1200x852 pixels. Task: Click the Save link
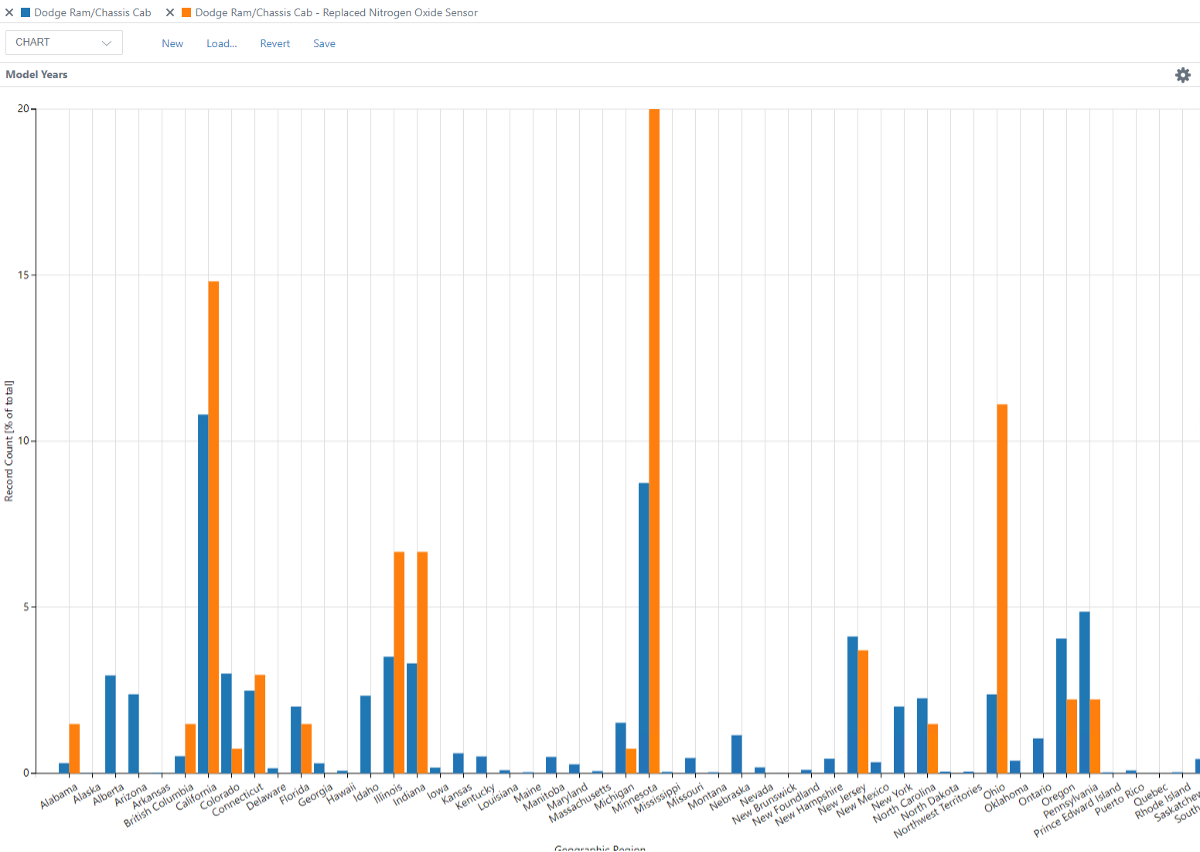324,44
